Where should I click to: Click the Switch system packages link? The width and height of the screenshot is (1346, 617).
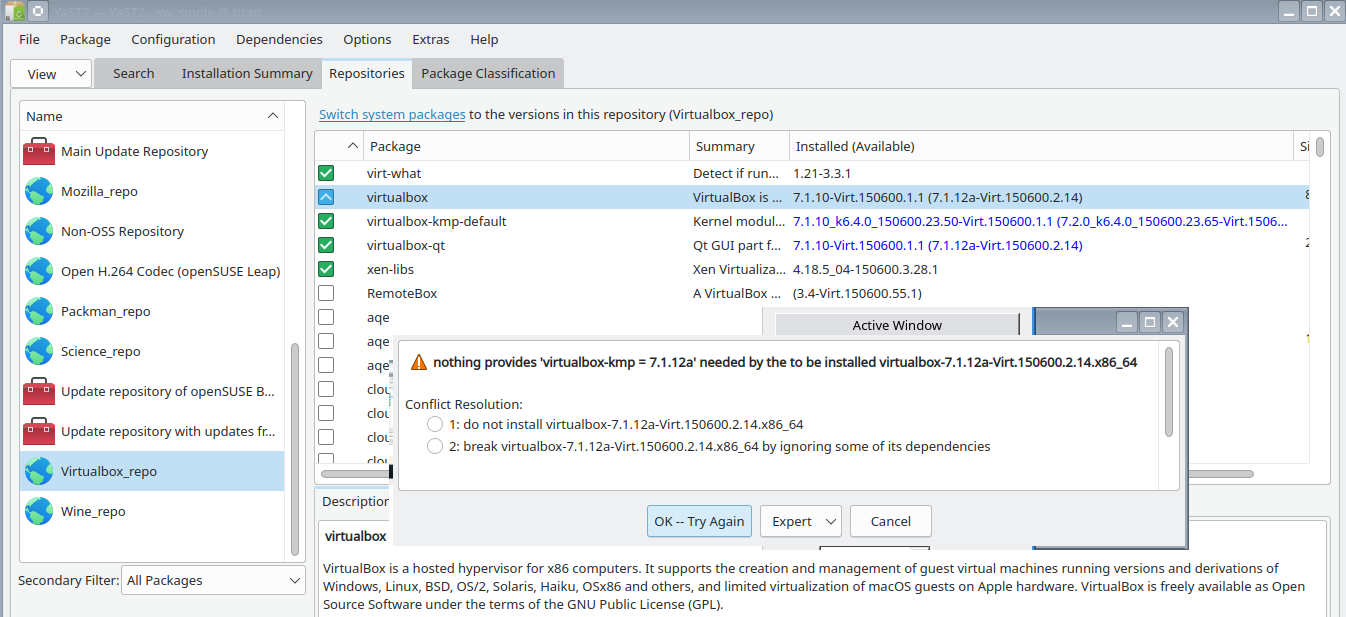[392, 115]
